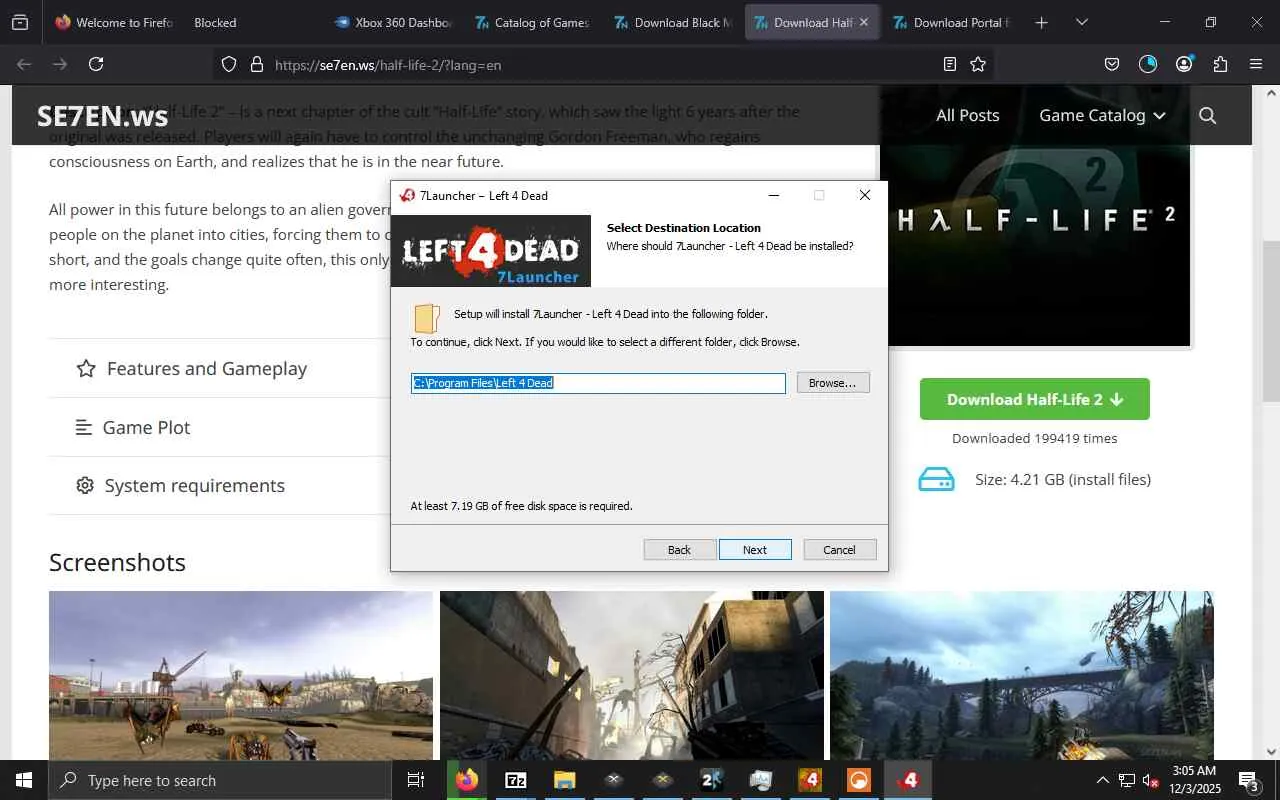Open the All Posts link
Viewport: 1280px width, 800px height.
[967, 115]
